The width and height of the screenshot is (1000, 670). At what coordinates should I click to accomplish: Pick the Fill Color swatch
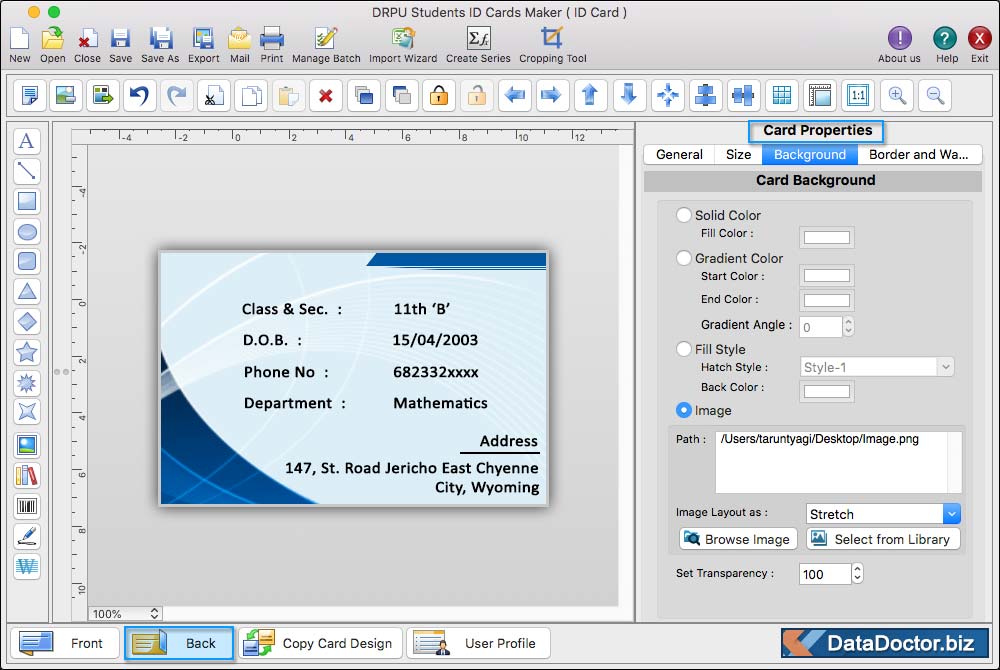point(827,237)
